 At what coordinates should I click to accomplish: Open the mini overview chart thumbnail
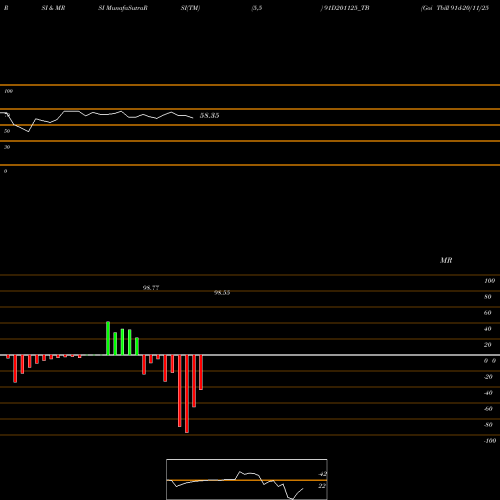click(x=247, y=479)
